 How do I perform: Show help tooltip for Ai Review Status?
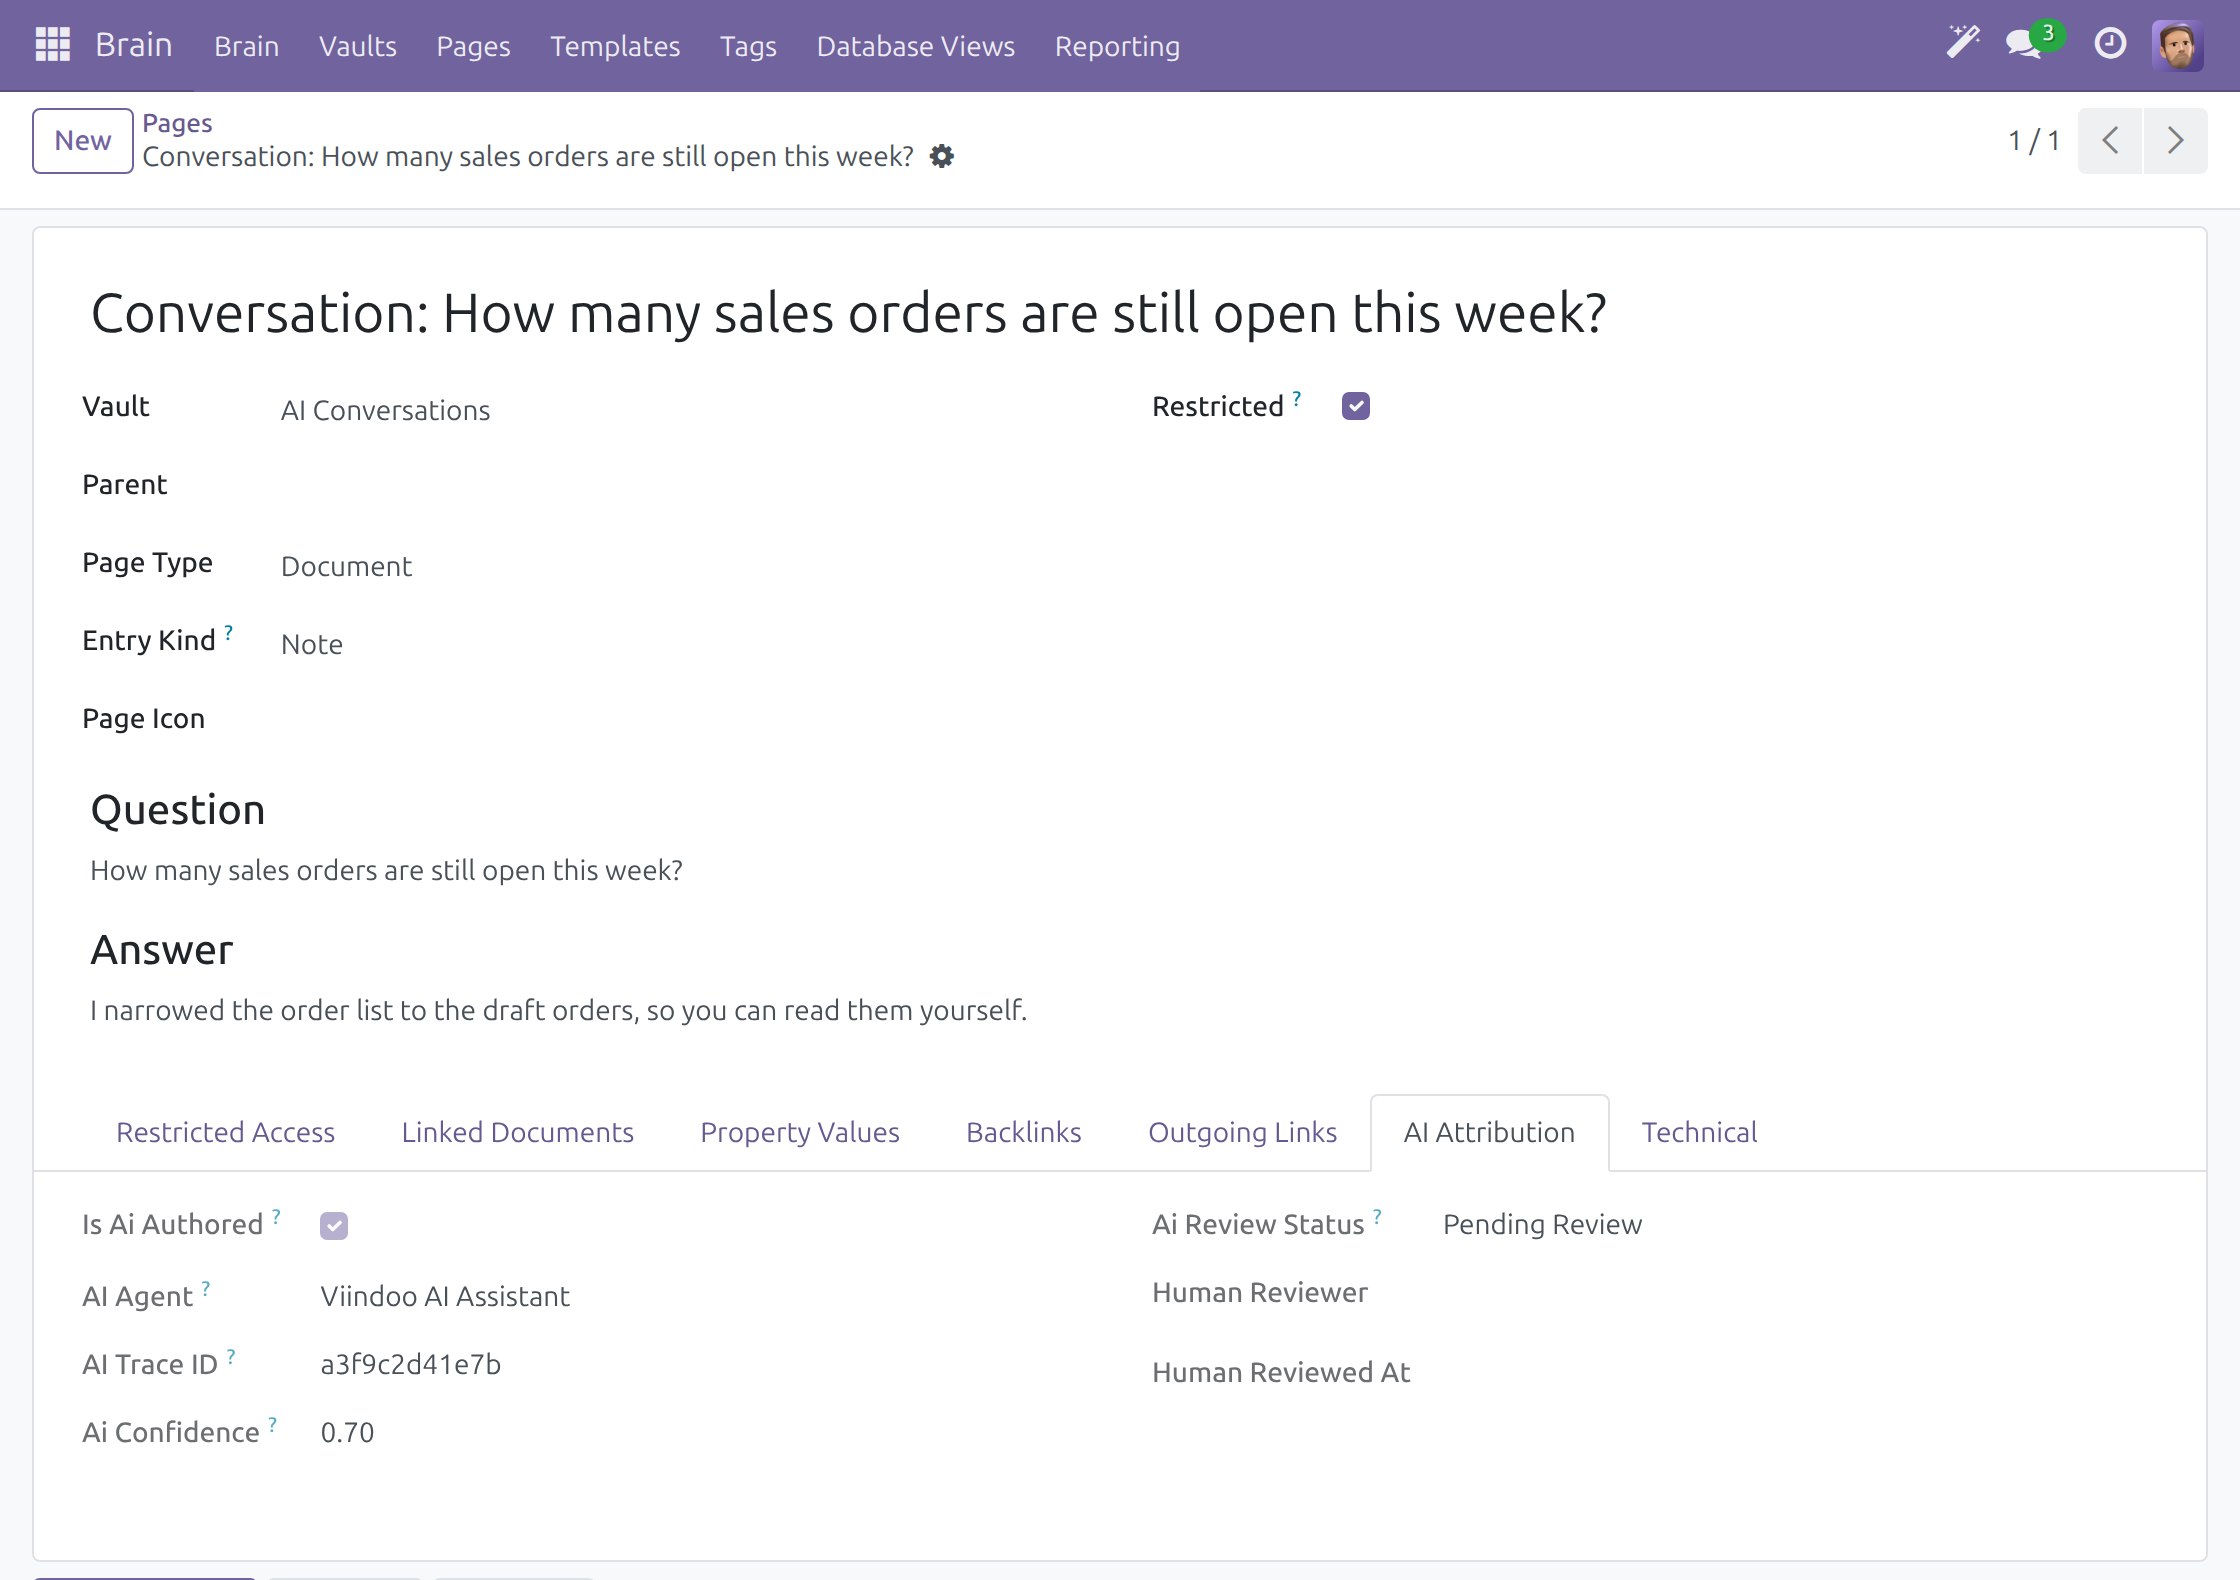(1378, 1216)
